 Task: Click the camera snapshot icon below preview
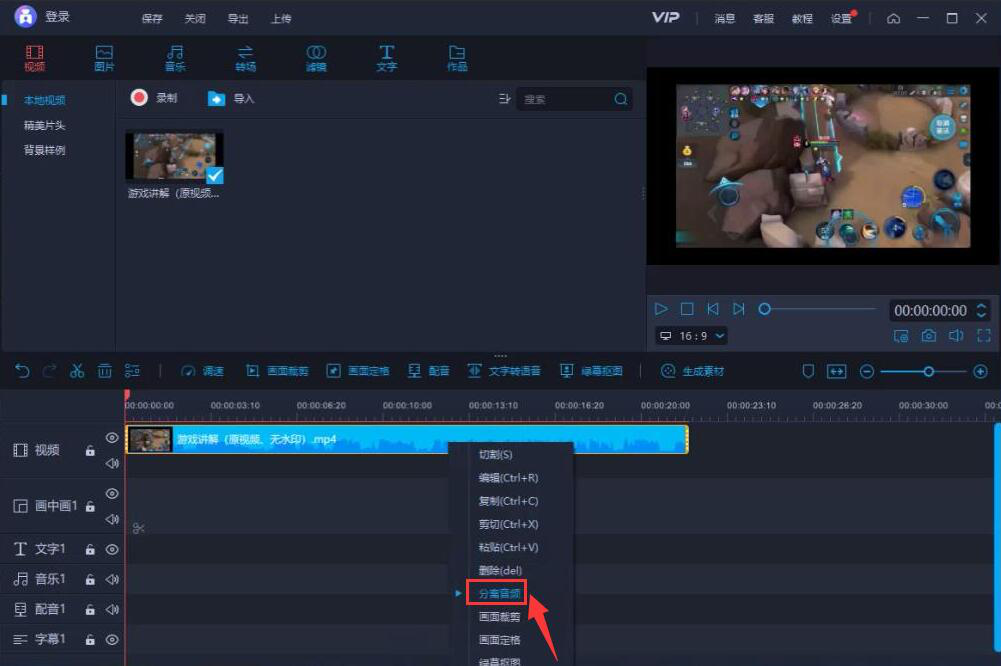point(929,336)
